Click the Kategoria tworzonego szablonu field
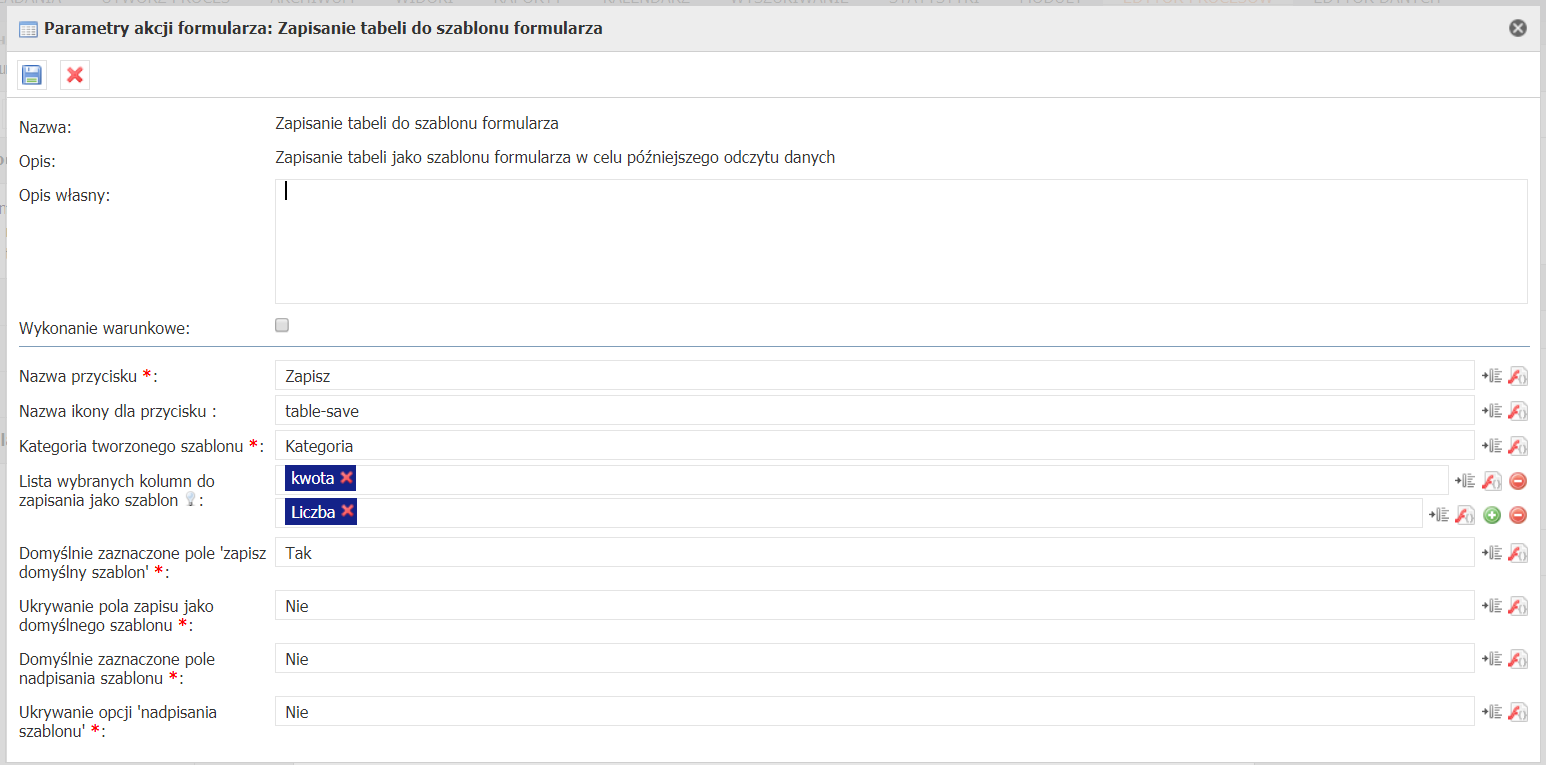Image resolution: width=1546 pixels, height=765 pixels. [874, 445]
